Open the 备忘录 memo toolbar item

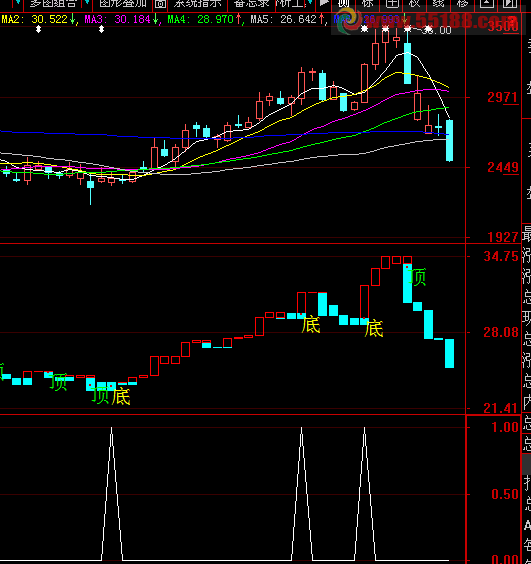coord(251,4)
